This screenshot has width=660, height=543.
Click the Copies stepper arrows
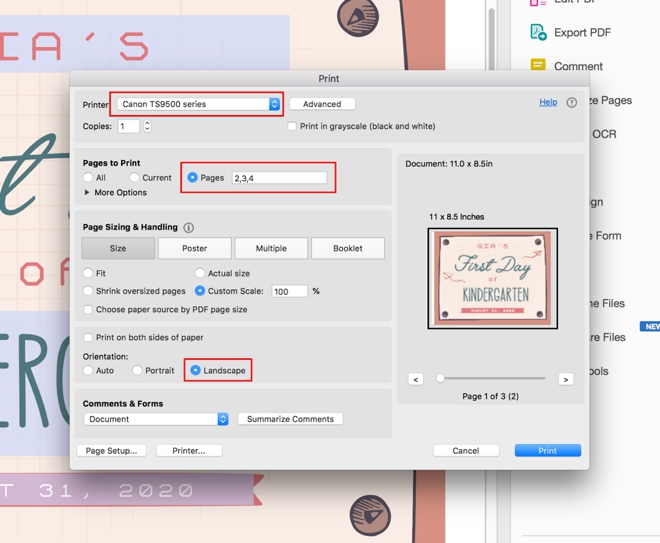coord(147,126)
